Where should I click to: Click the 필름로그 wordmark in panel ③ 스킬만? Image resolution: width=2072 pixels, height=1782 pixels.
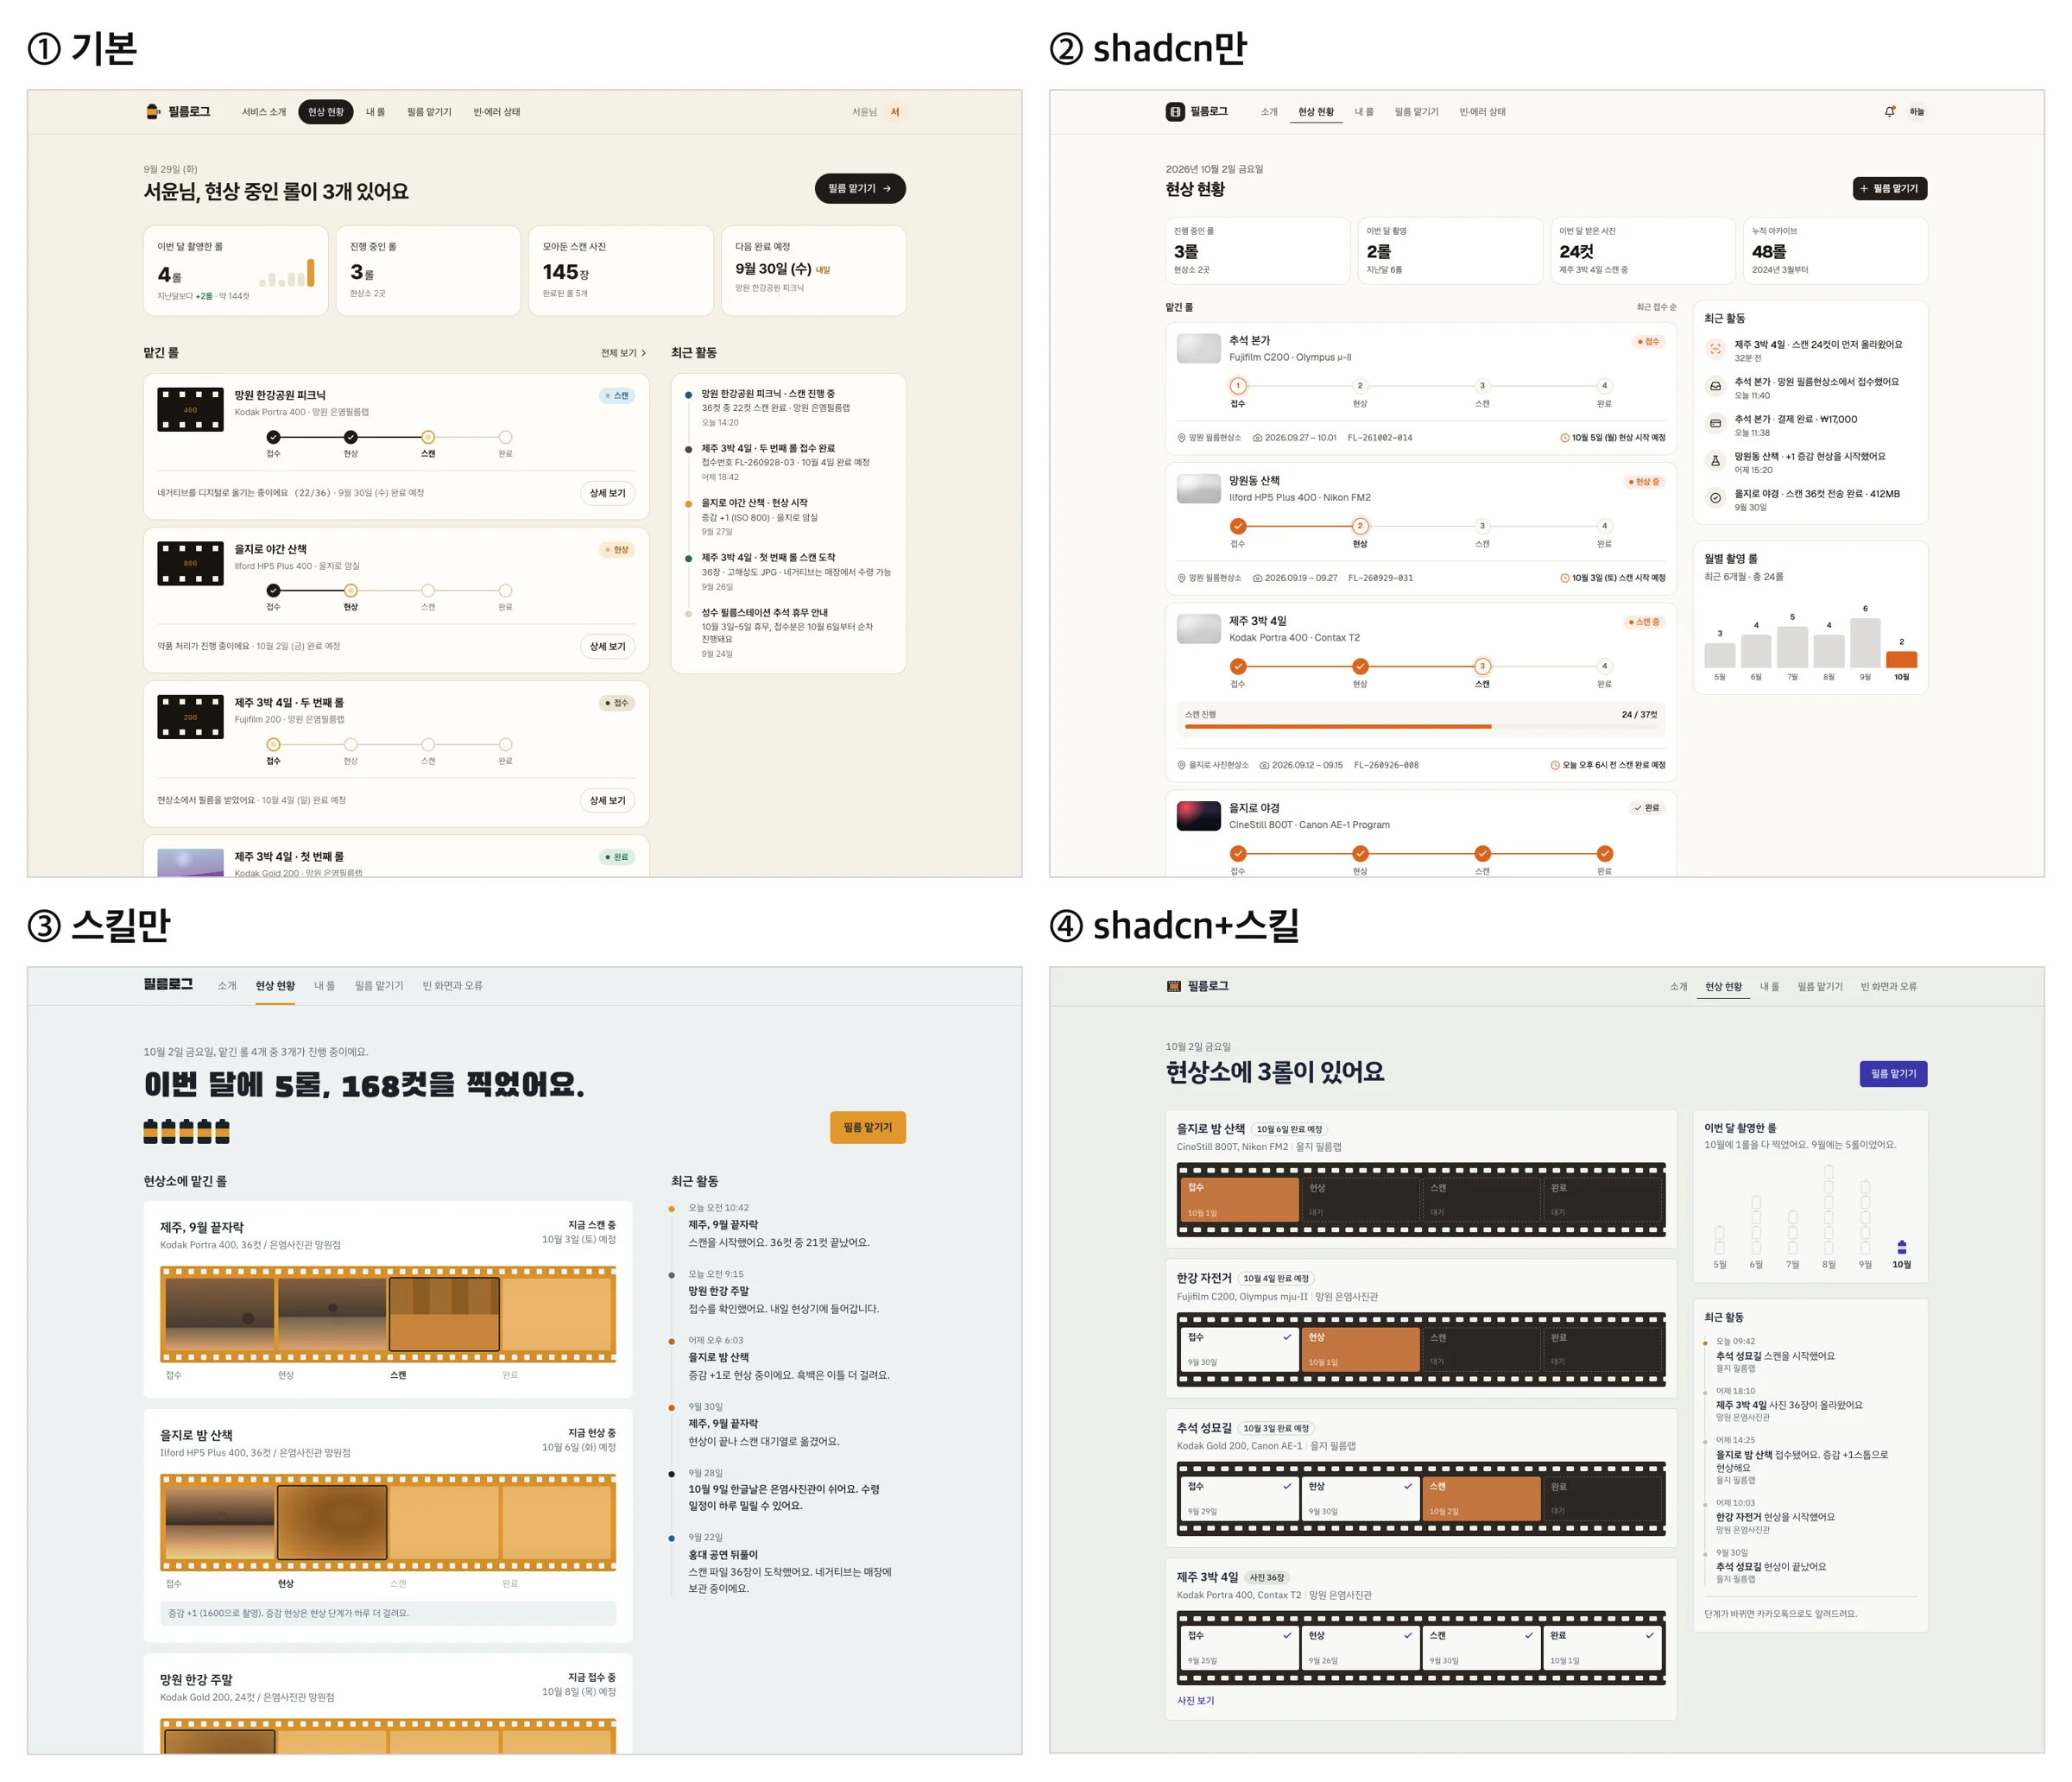(168, 984)
